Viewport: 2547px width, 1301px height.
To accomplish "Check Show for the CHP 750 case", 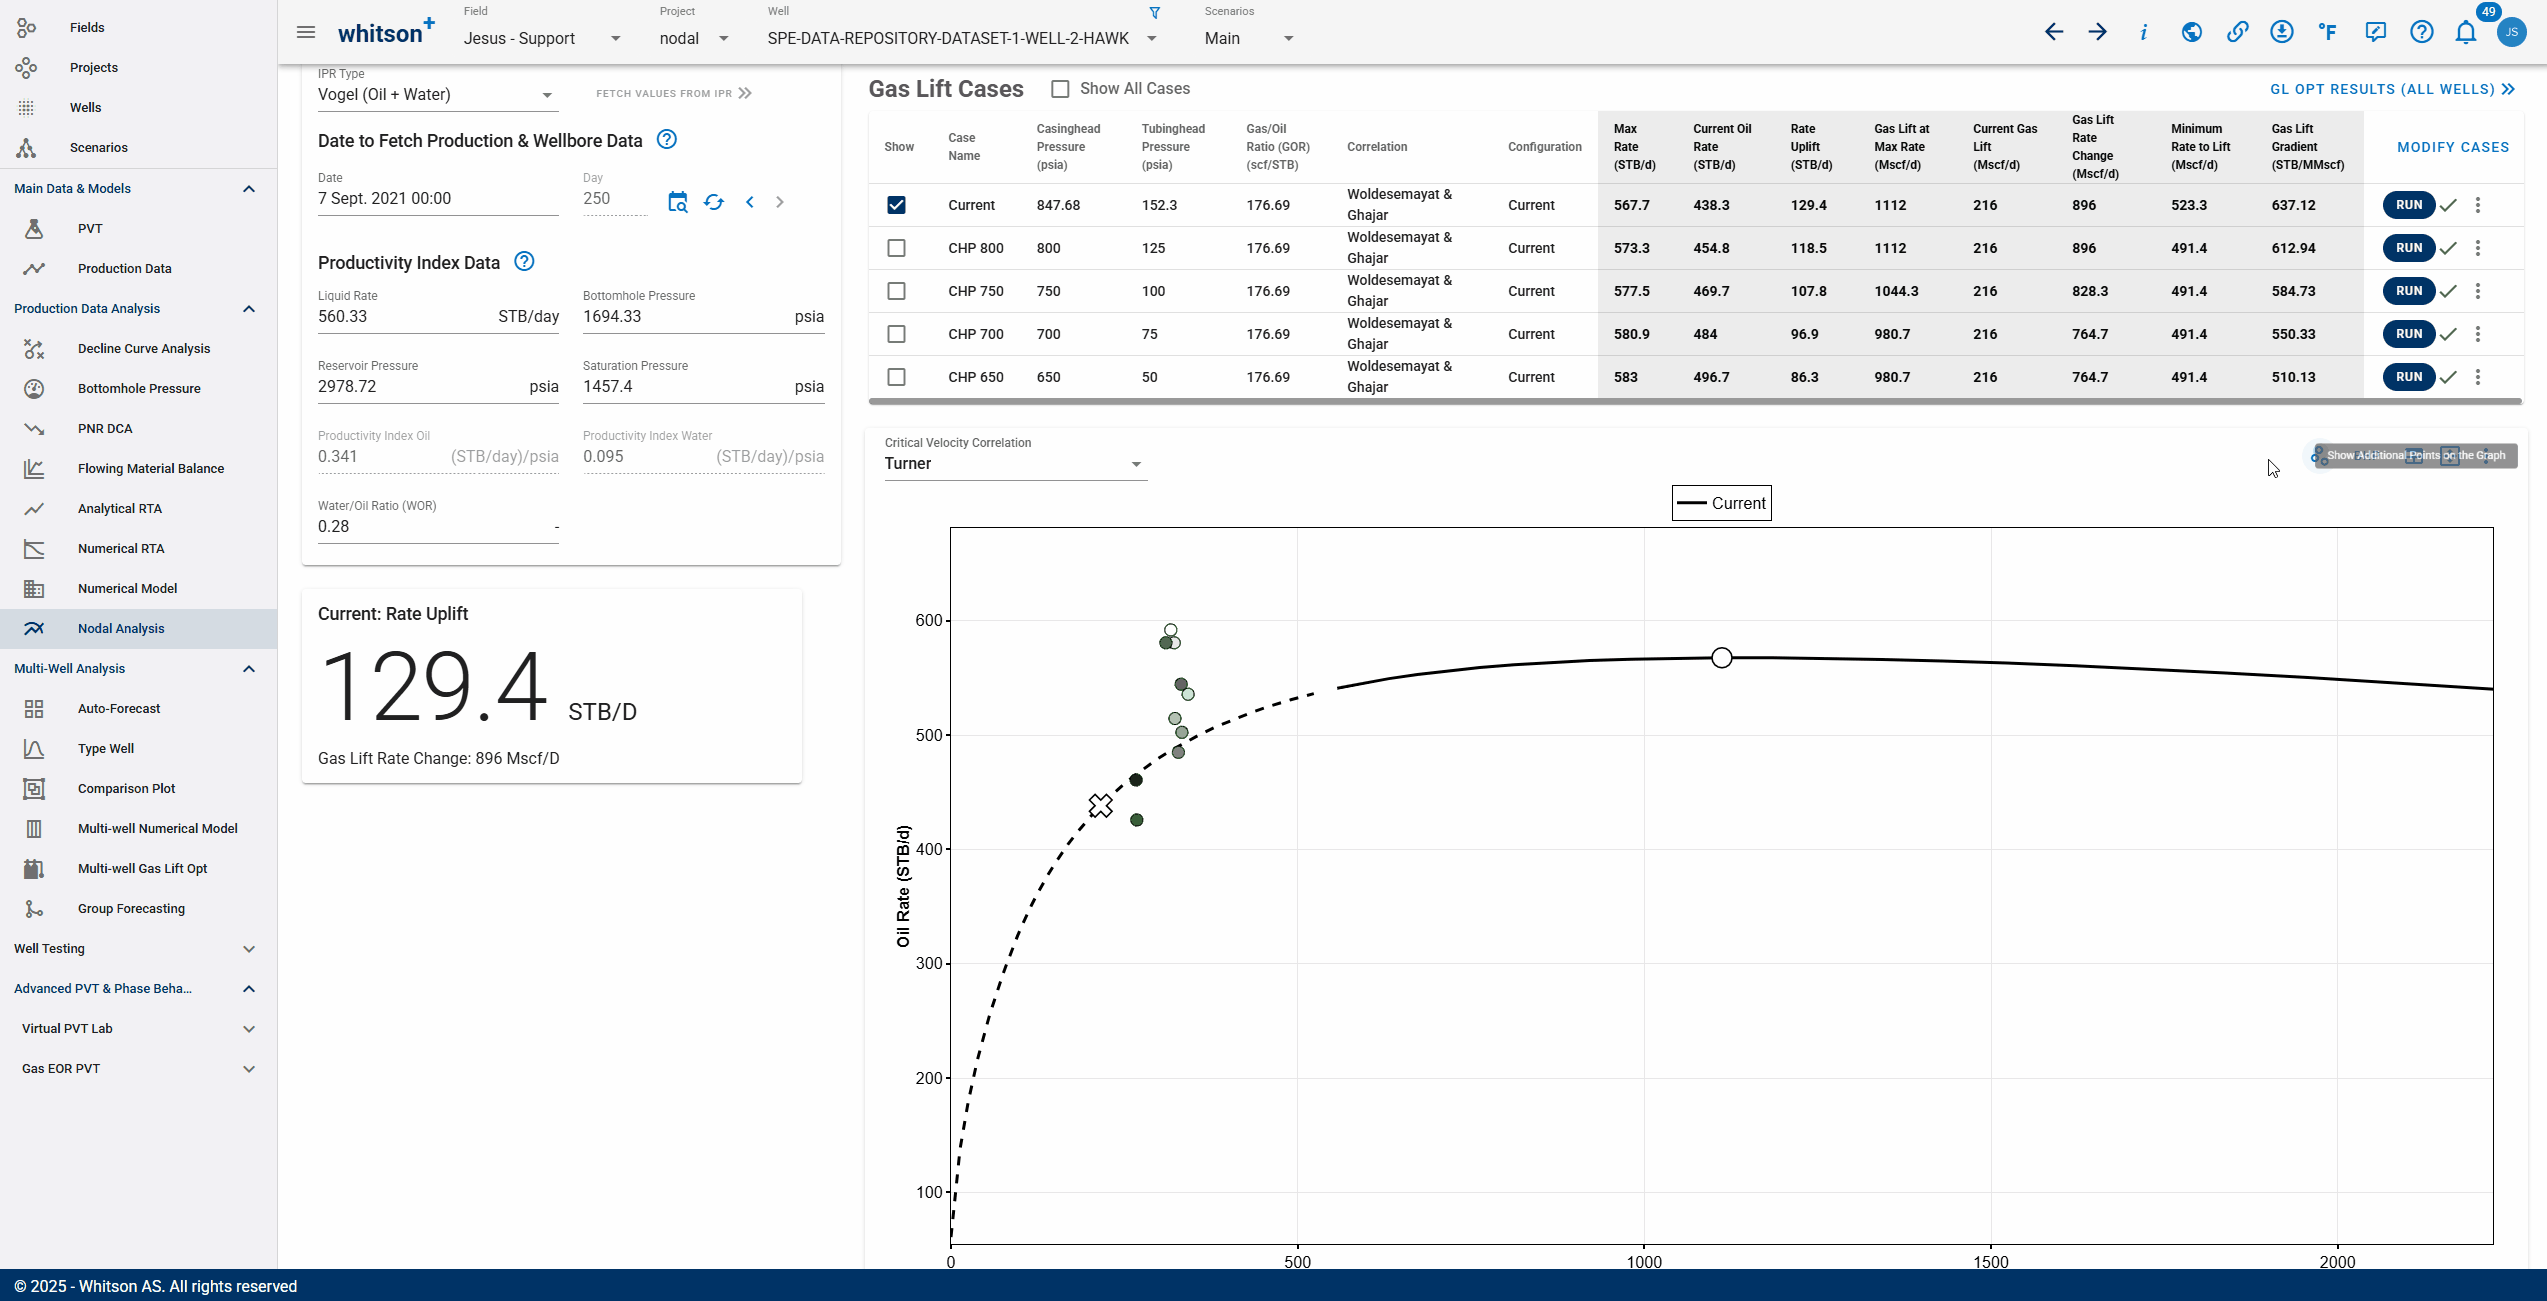I will [x=896, y=291].
